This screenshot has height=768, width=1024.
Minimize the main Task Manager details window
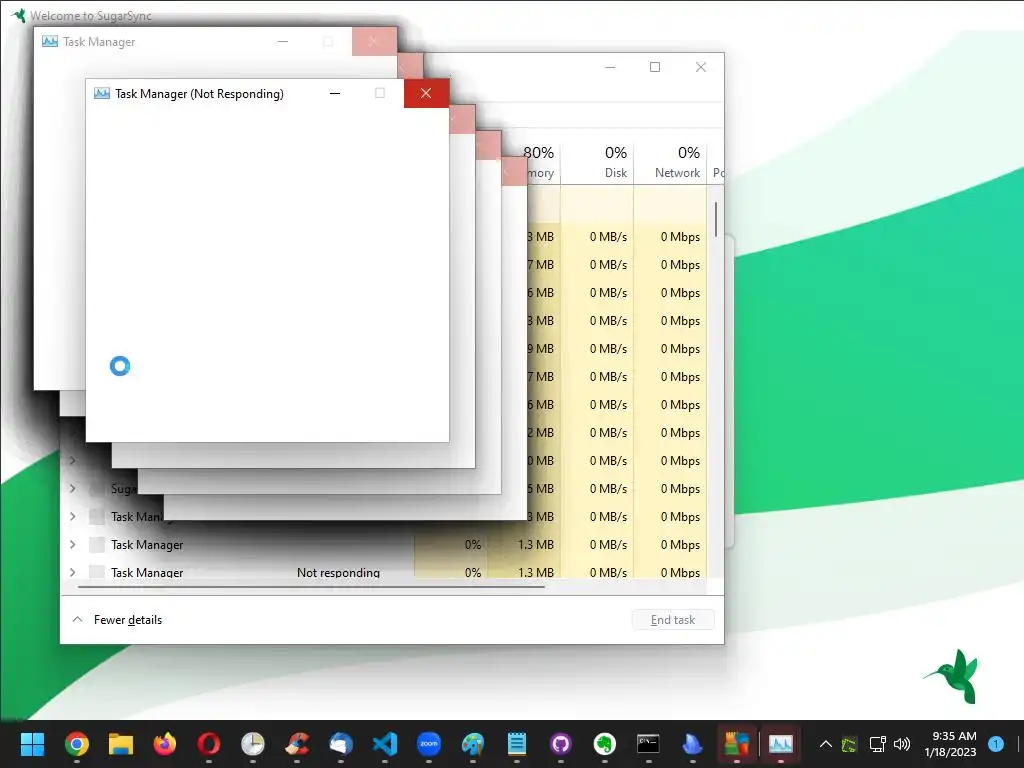tap(610, 67)
